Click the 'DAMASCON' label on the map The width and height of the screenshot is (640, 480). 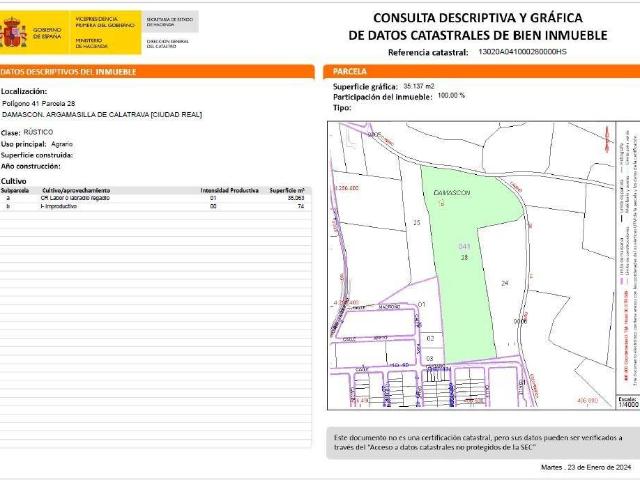click(451, 193)
